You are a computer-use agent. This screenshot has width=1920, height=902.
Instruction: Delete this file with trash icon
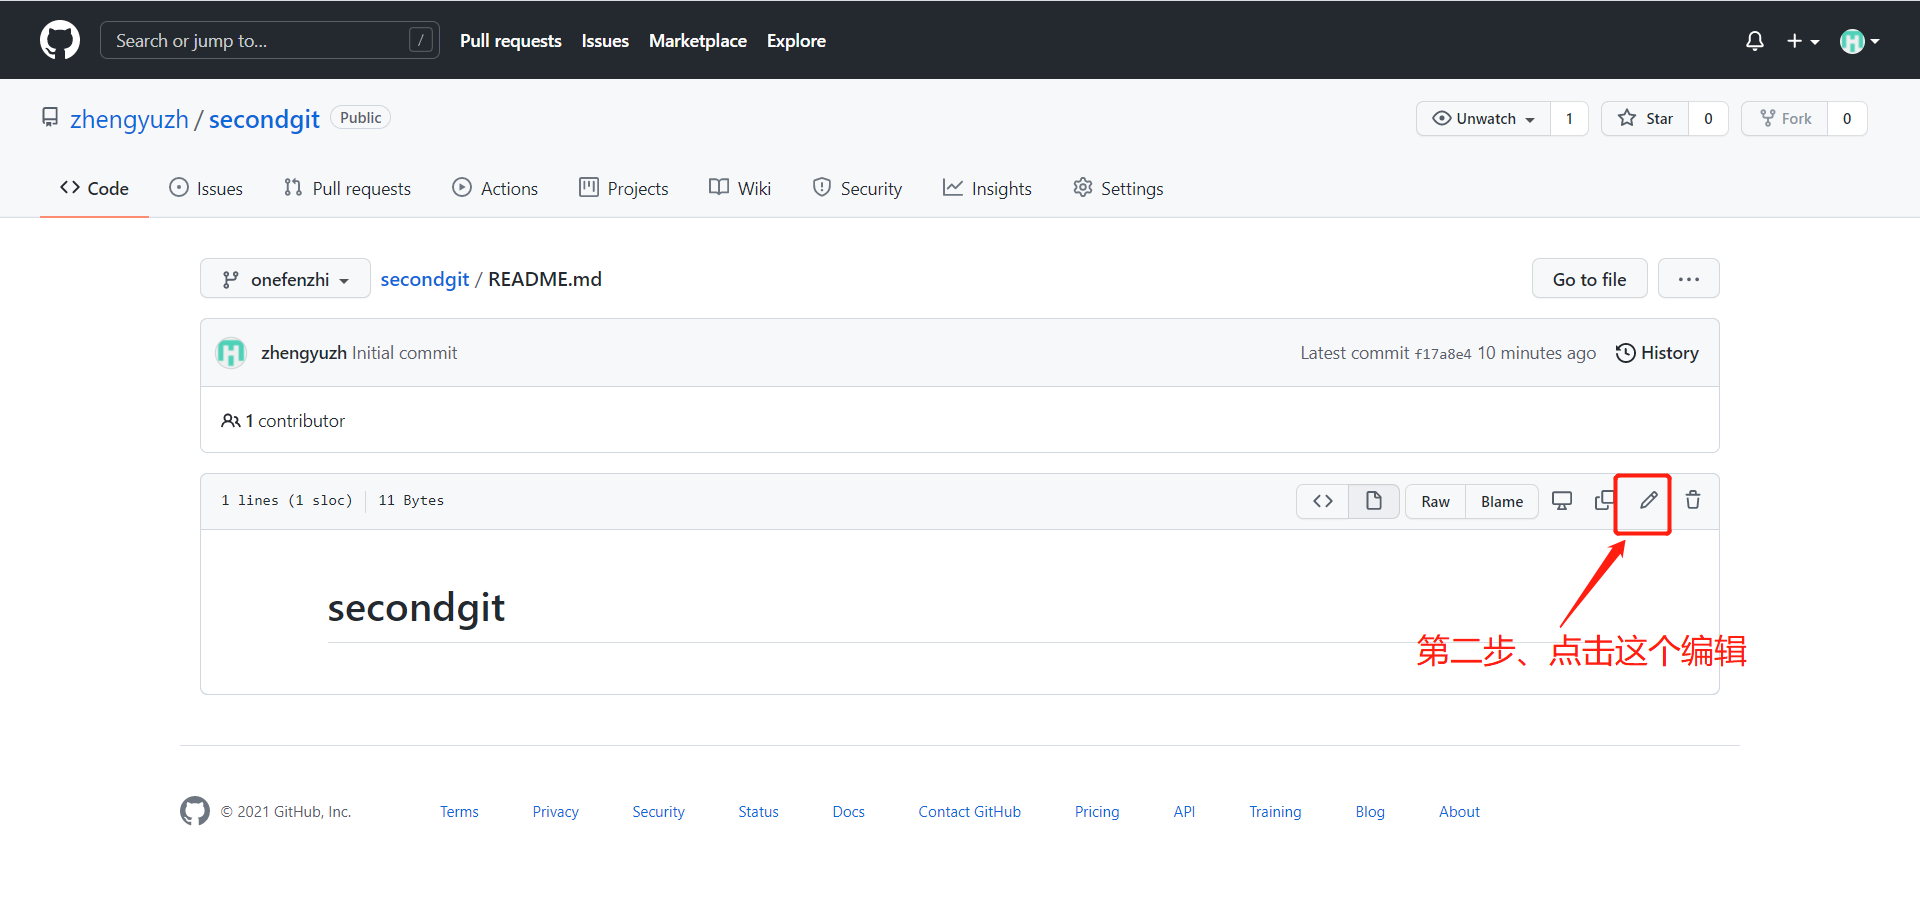coord(1693,500)
